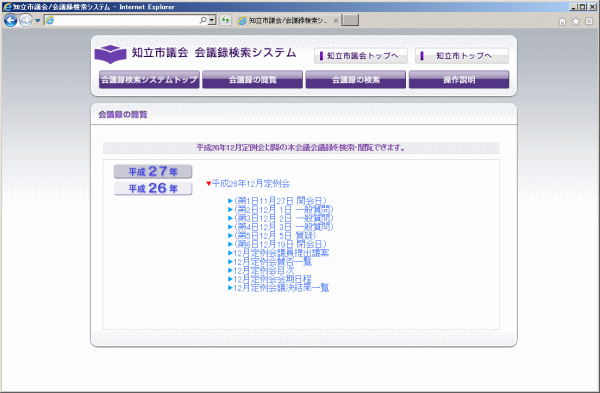This screenshot has height=393, width=600.
Task: Click the Home icon in toolbar
Action: coord(562,21)
